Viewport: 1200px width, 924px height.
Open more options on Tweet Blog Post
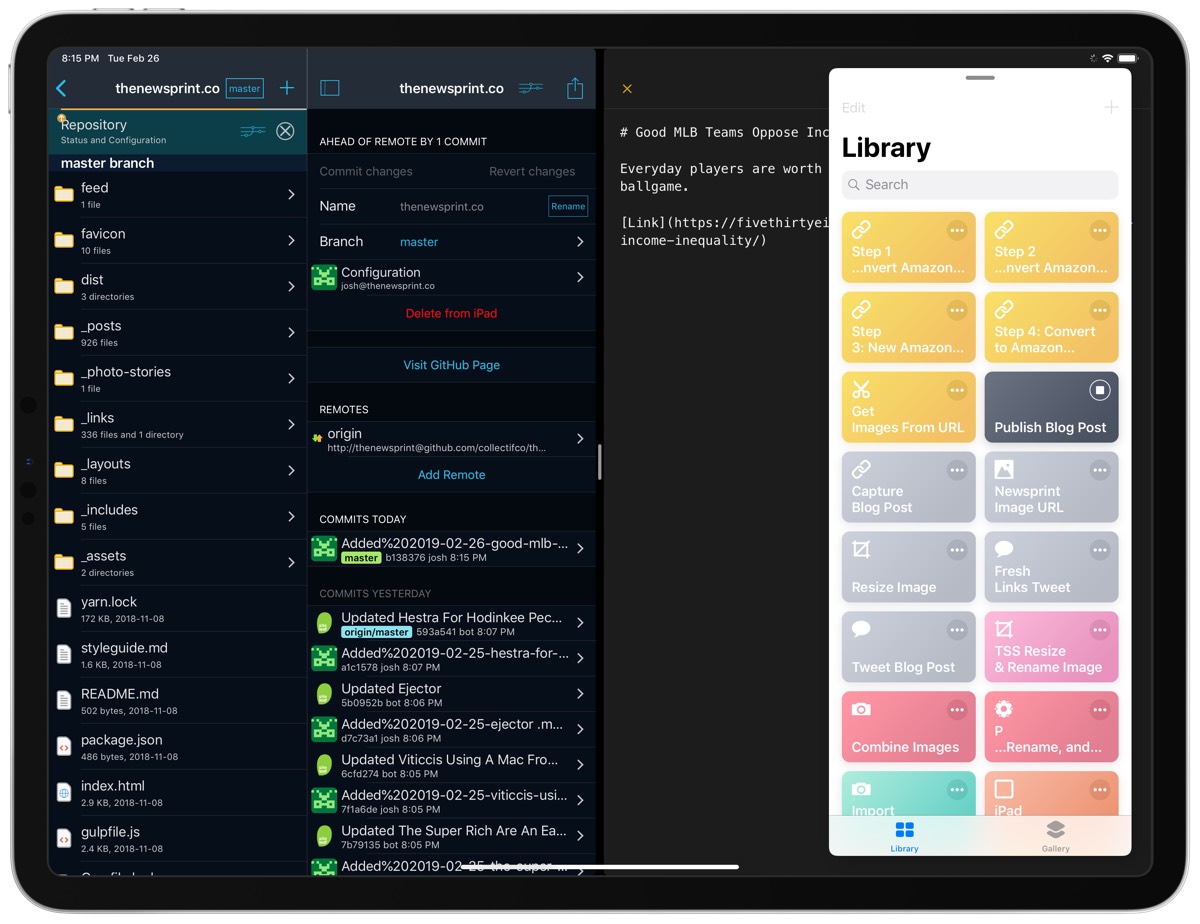point(957,630)
